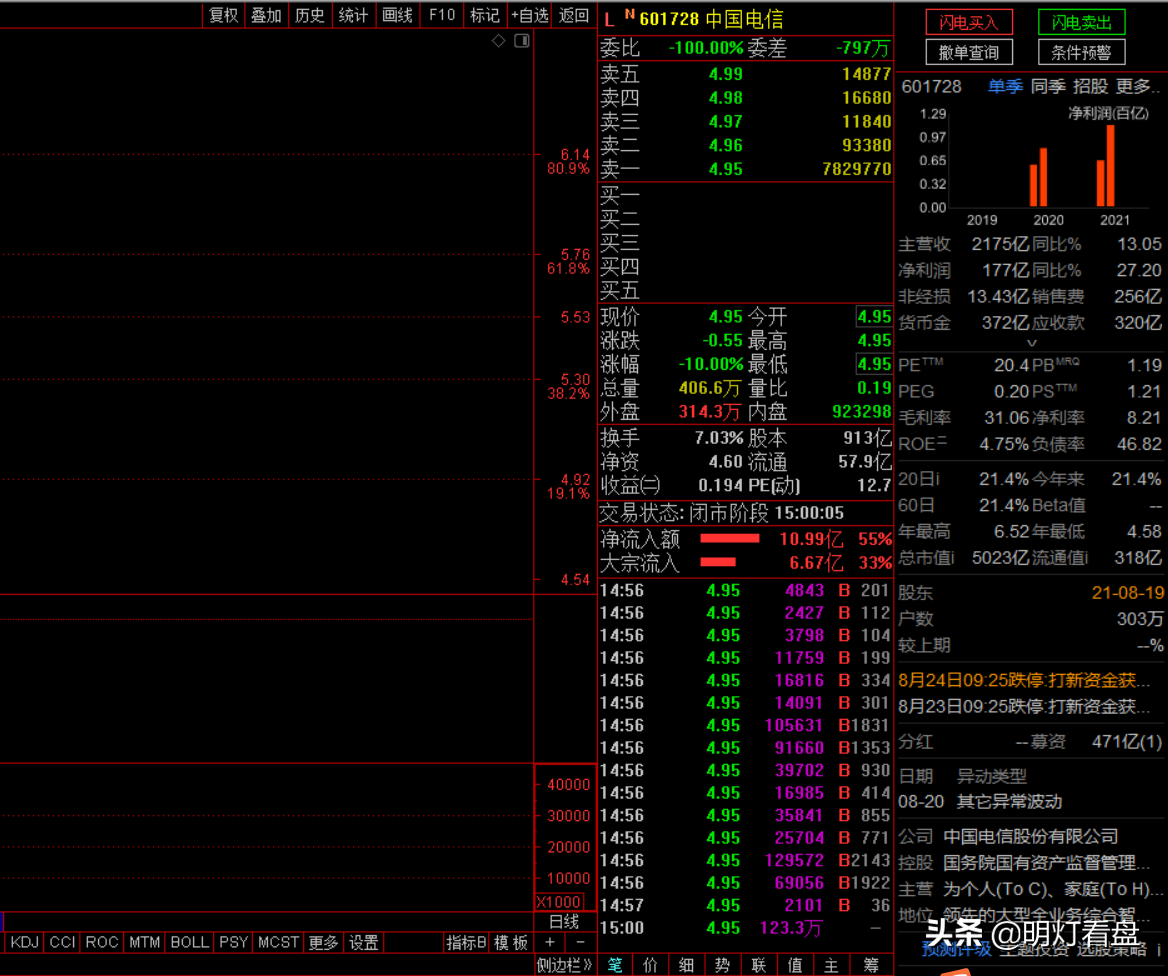The height and width of the screenshot is (976, 1168).
Task: Click stock name 601728 中国电信
Action: click(711, 19)
